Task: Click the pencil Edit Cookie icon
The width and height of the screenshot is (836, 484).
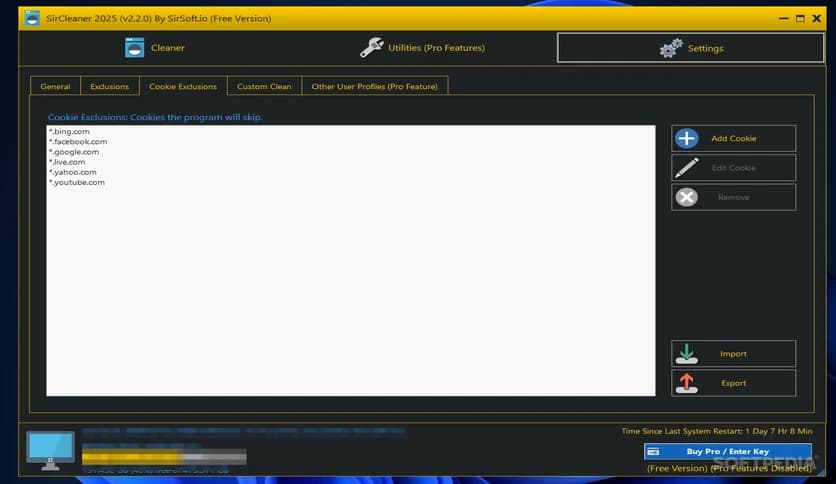Action: coord(687,168)
